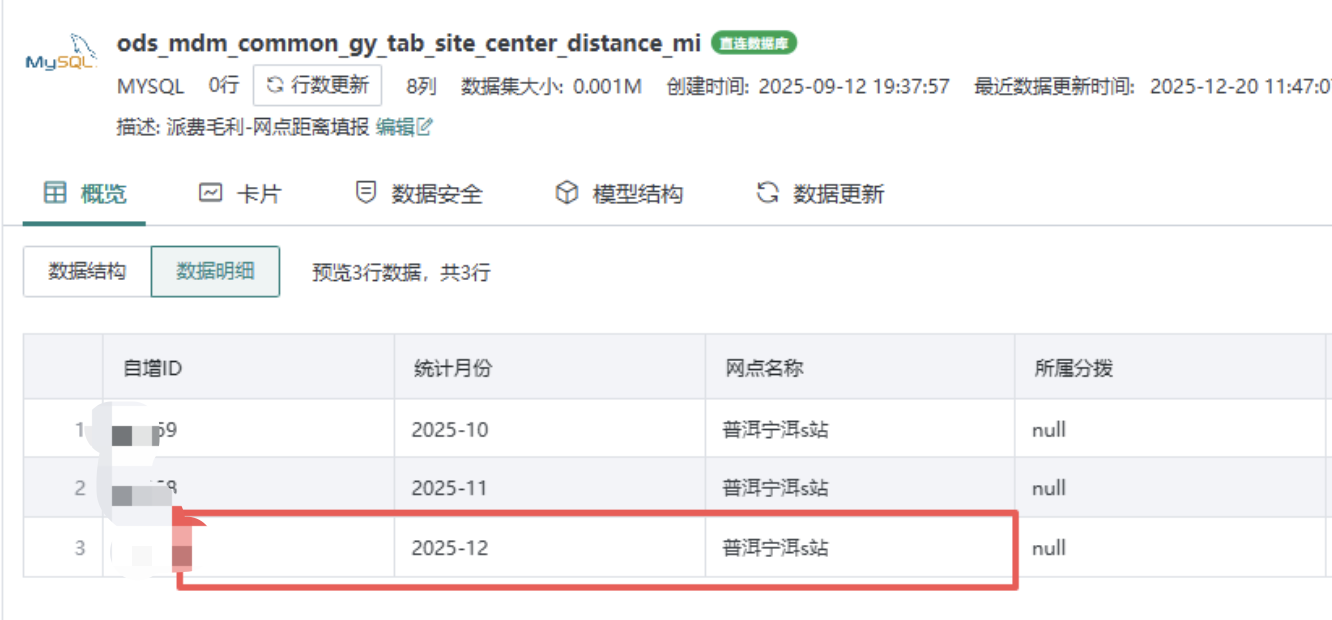Viewport: 1332px width, 620px height.
Task: Click the cube icon next to 模型结构
Action: point(567,194)
